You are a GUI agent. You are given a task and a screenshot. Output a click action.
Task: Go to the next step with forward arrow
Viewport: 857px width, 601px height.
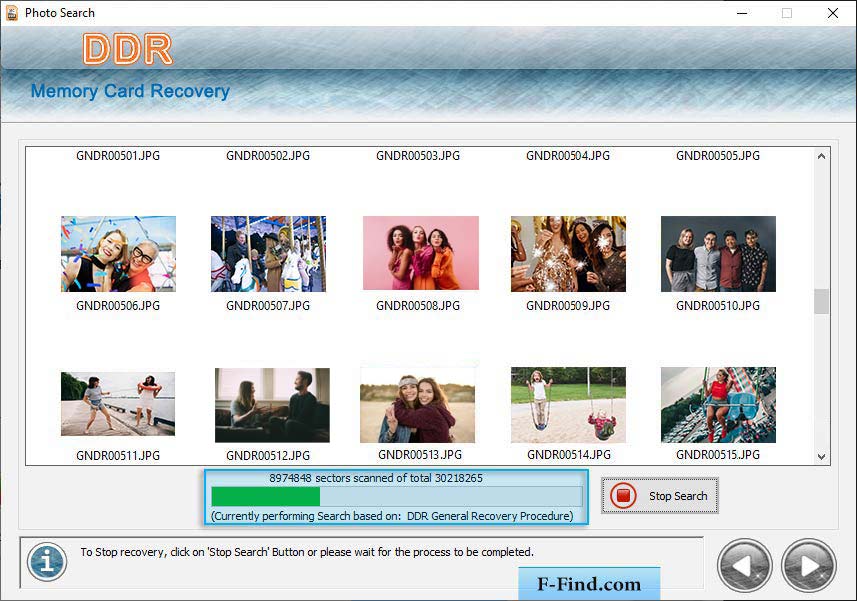[x=809, y=565]
